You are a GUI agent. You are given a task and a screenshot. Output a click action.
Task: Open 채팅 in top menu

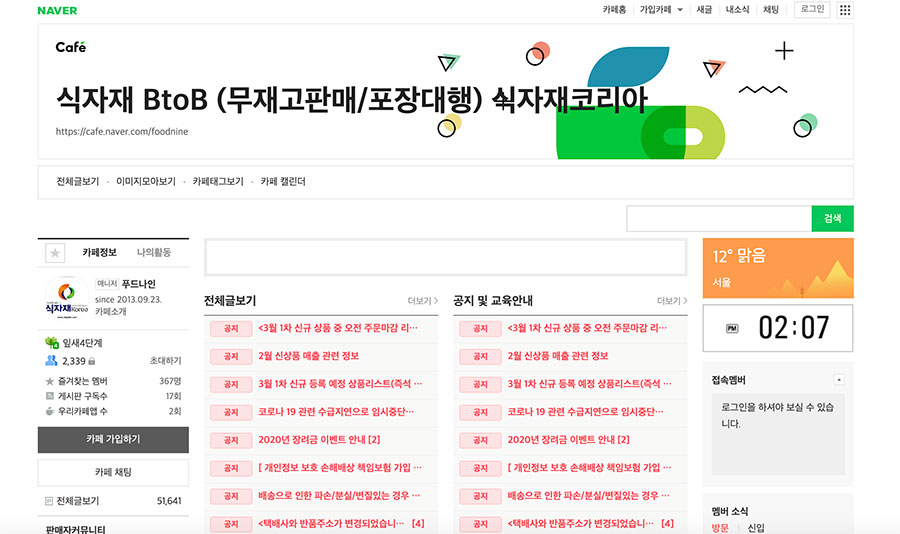[771, 10]
